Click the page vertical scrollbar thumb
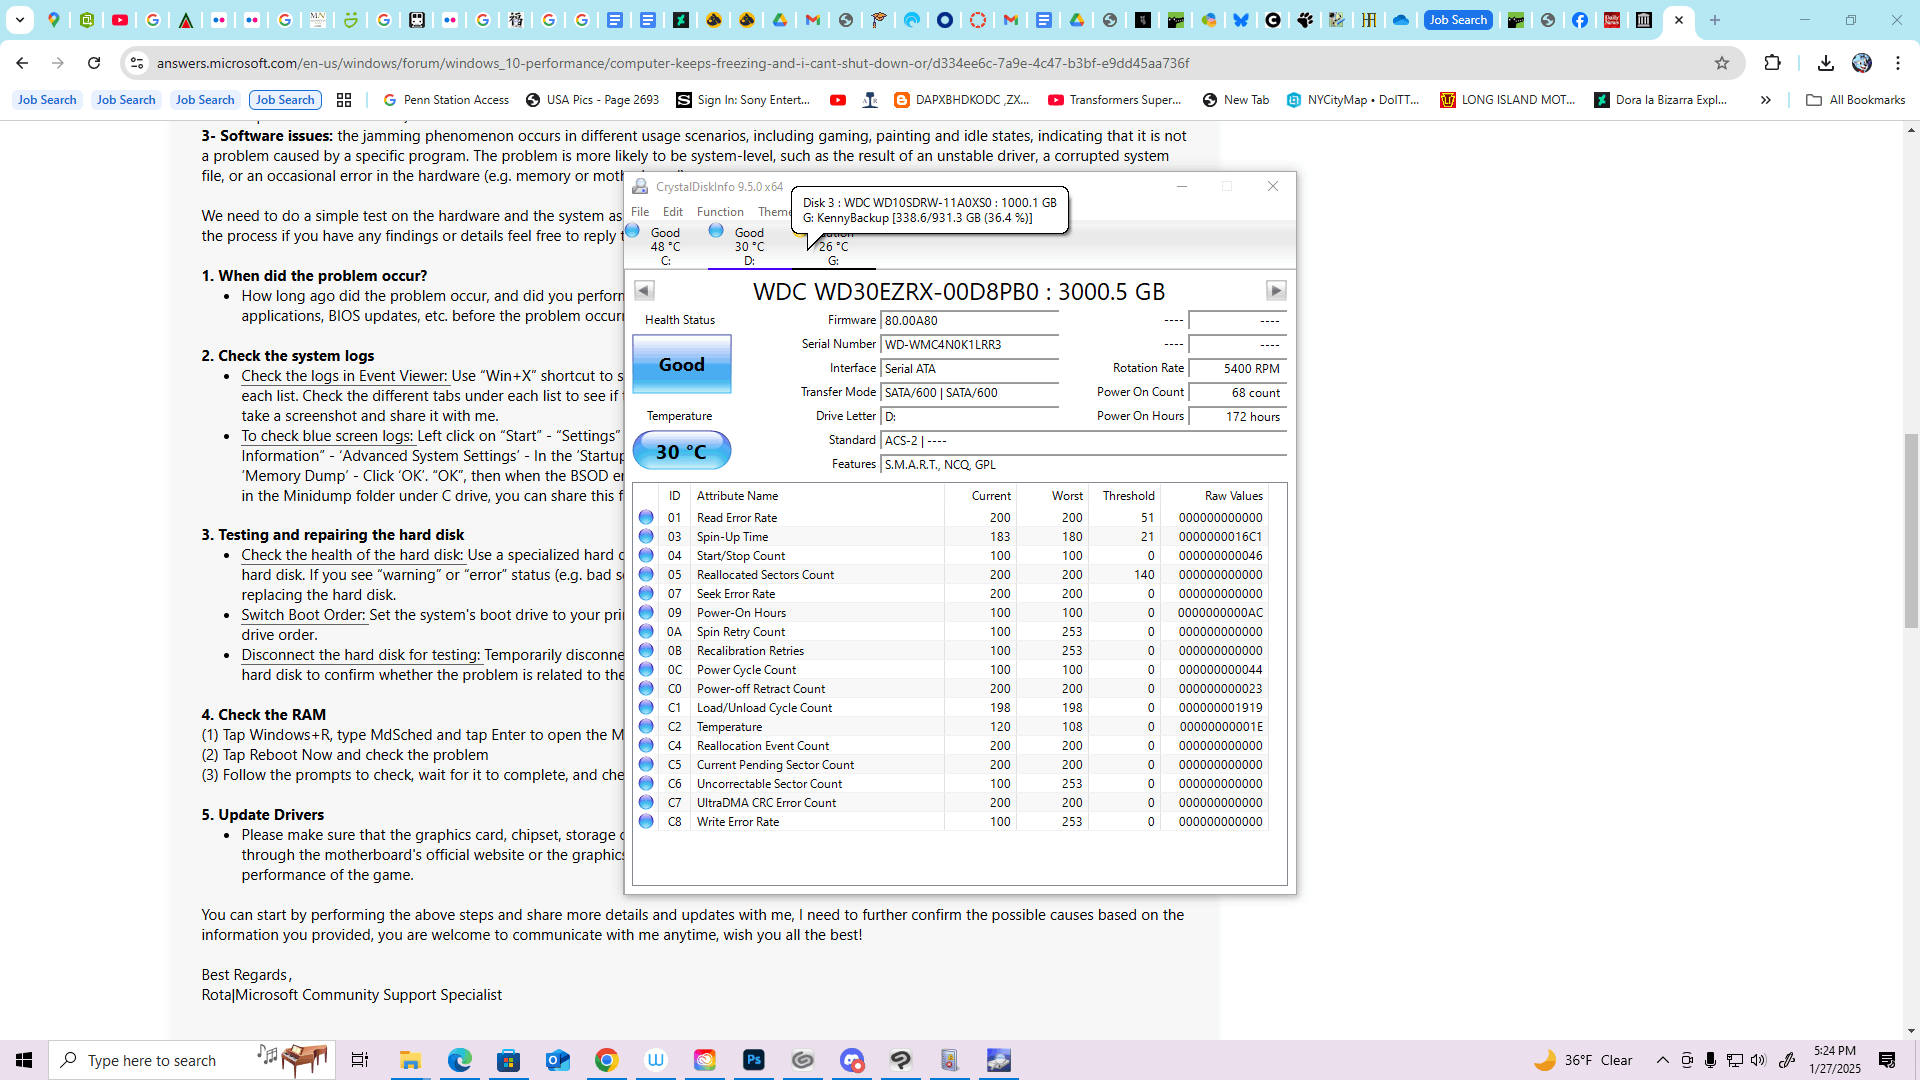This screenshot has height=1080, width=1920. coord(1911,530)
